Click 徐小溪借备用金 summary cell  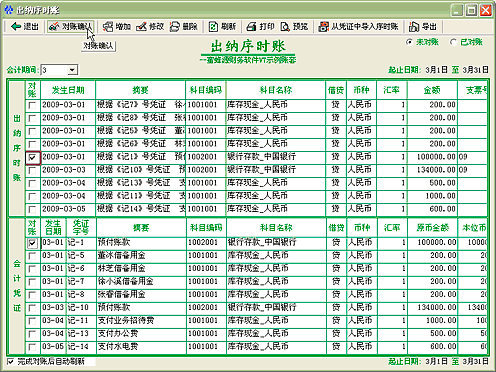tap(141, 282)
